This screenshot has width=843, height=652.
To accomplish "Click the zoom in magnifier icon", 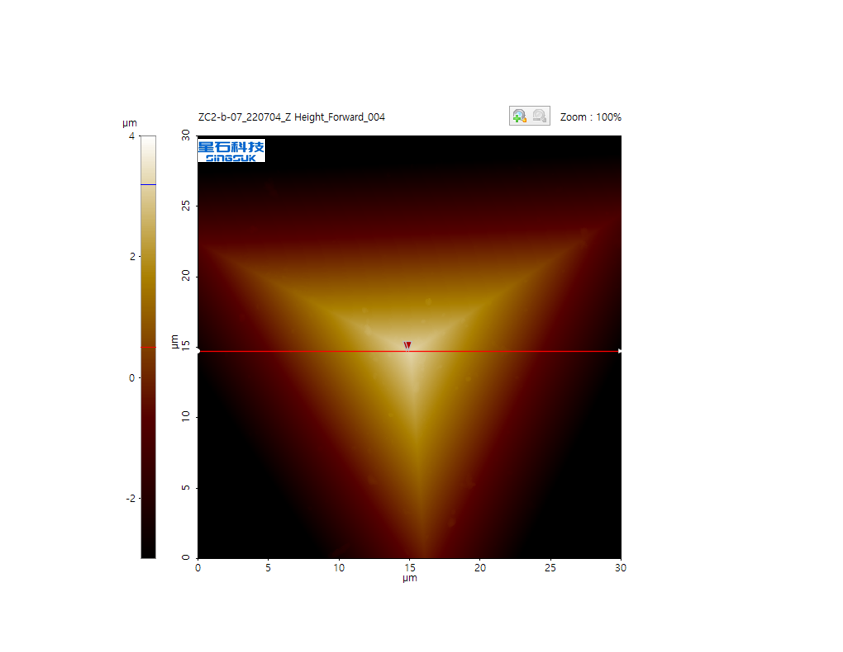I will coord(519,116).
